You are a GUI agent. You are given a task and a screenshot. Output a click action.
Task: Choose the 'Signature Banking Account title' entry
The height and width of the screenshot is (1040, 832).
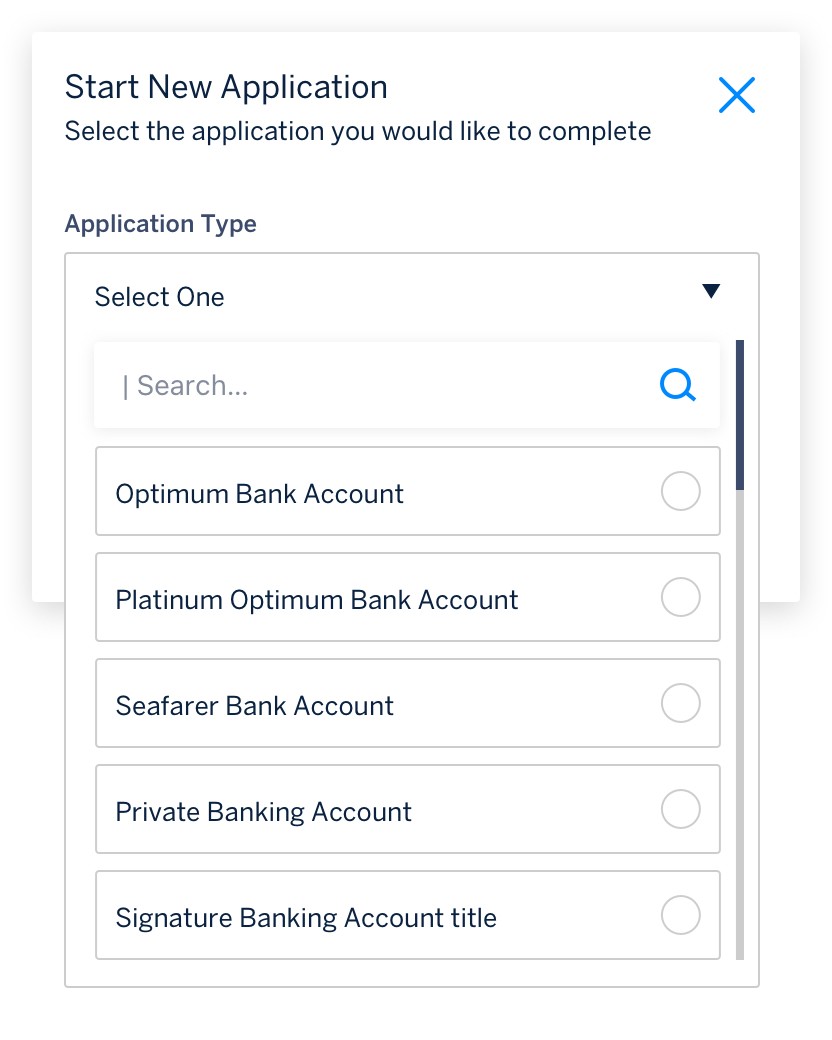coord(306,918)
